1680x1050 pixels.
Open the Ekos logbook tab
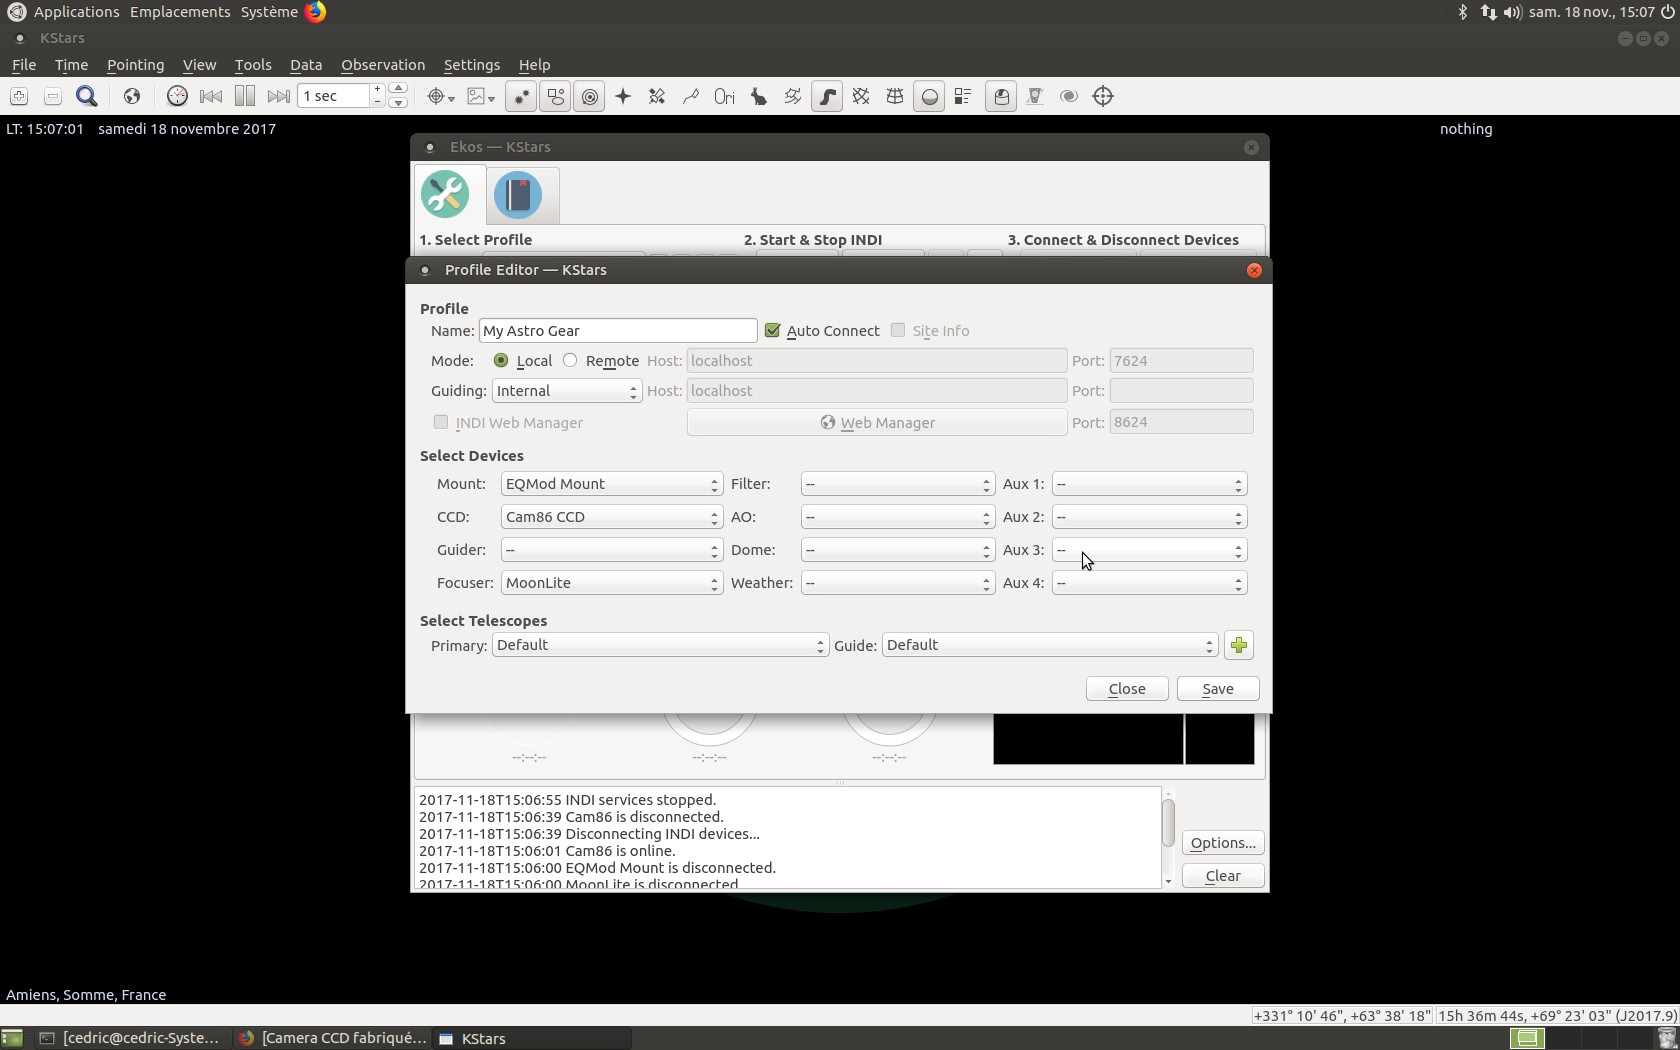coord(518,194)
